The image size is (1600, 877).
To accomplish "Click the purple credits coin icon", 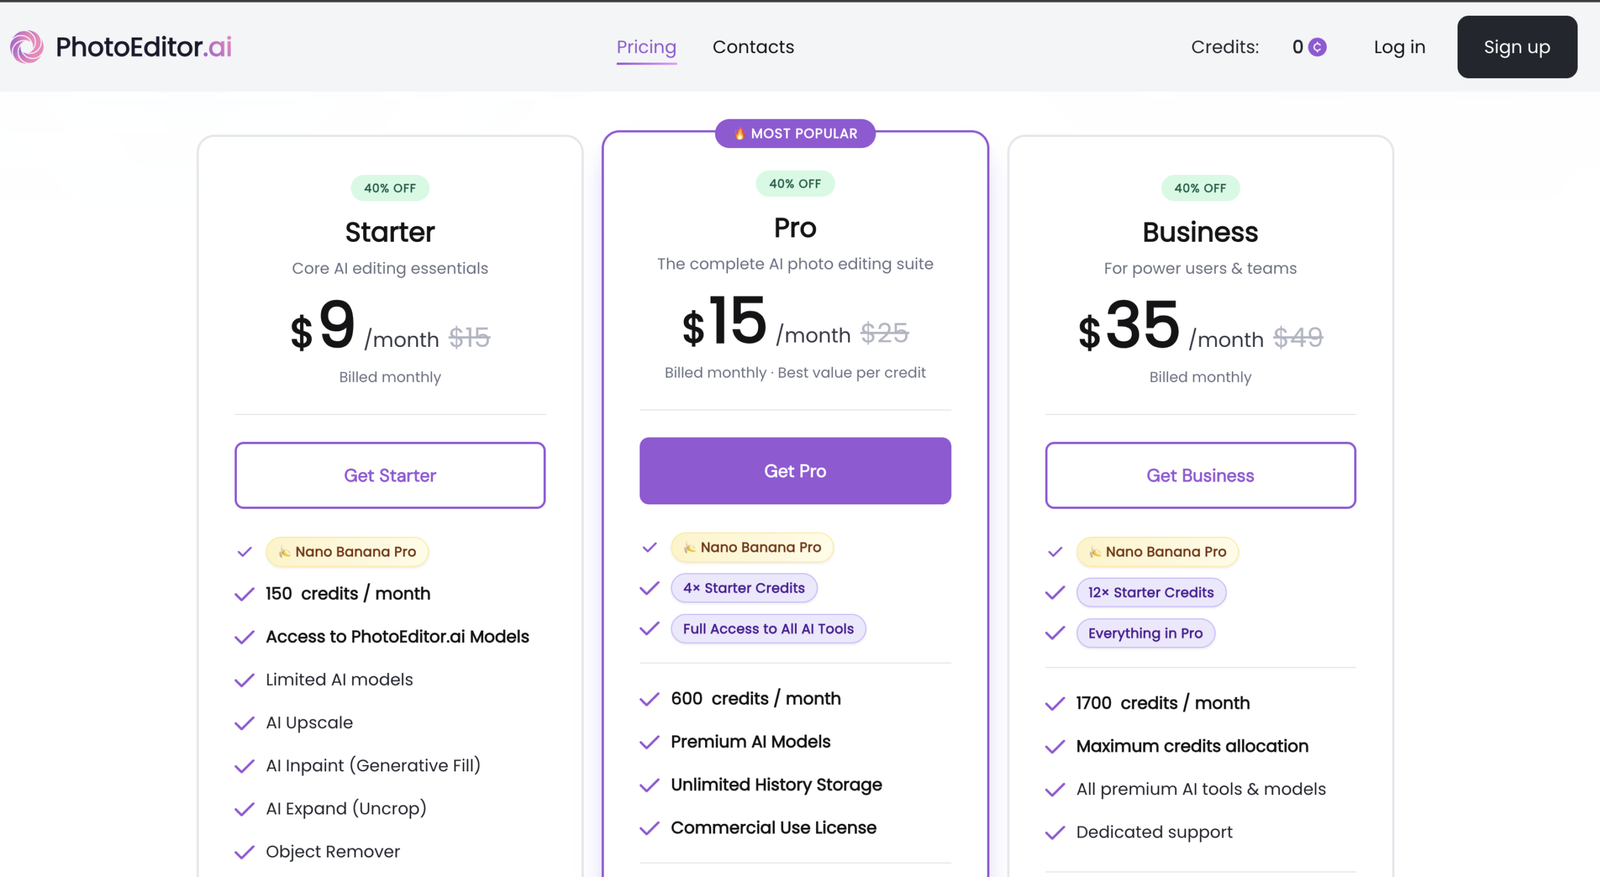I will [x=1318, y=47].
